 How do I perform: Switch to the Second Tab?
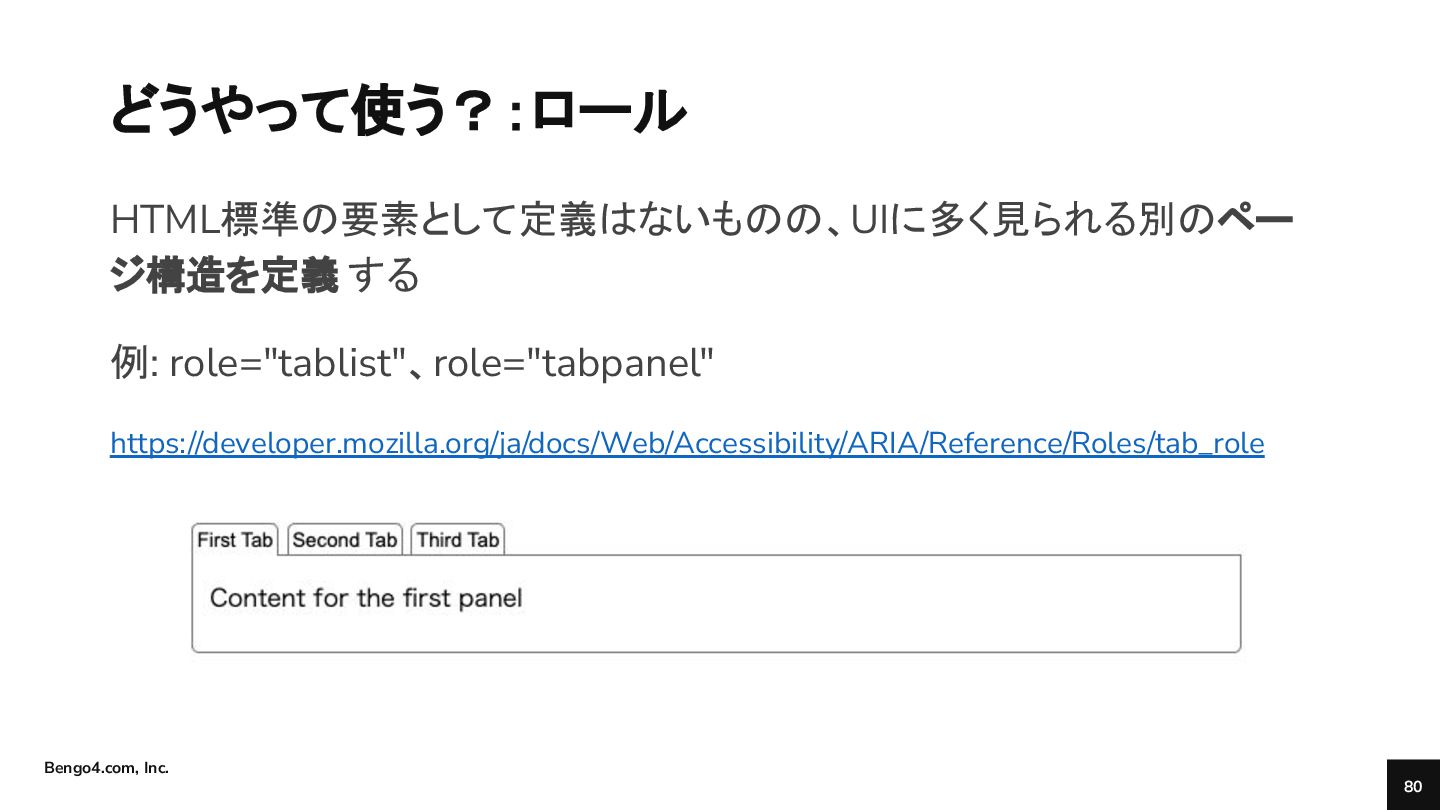point(345,540)
